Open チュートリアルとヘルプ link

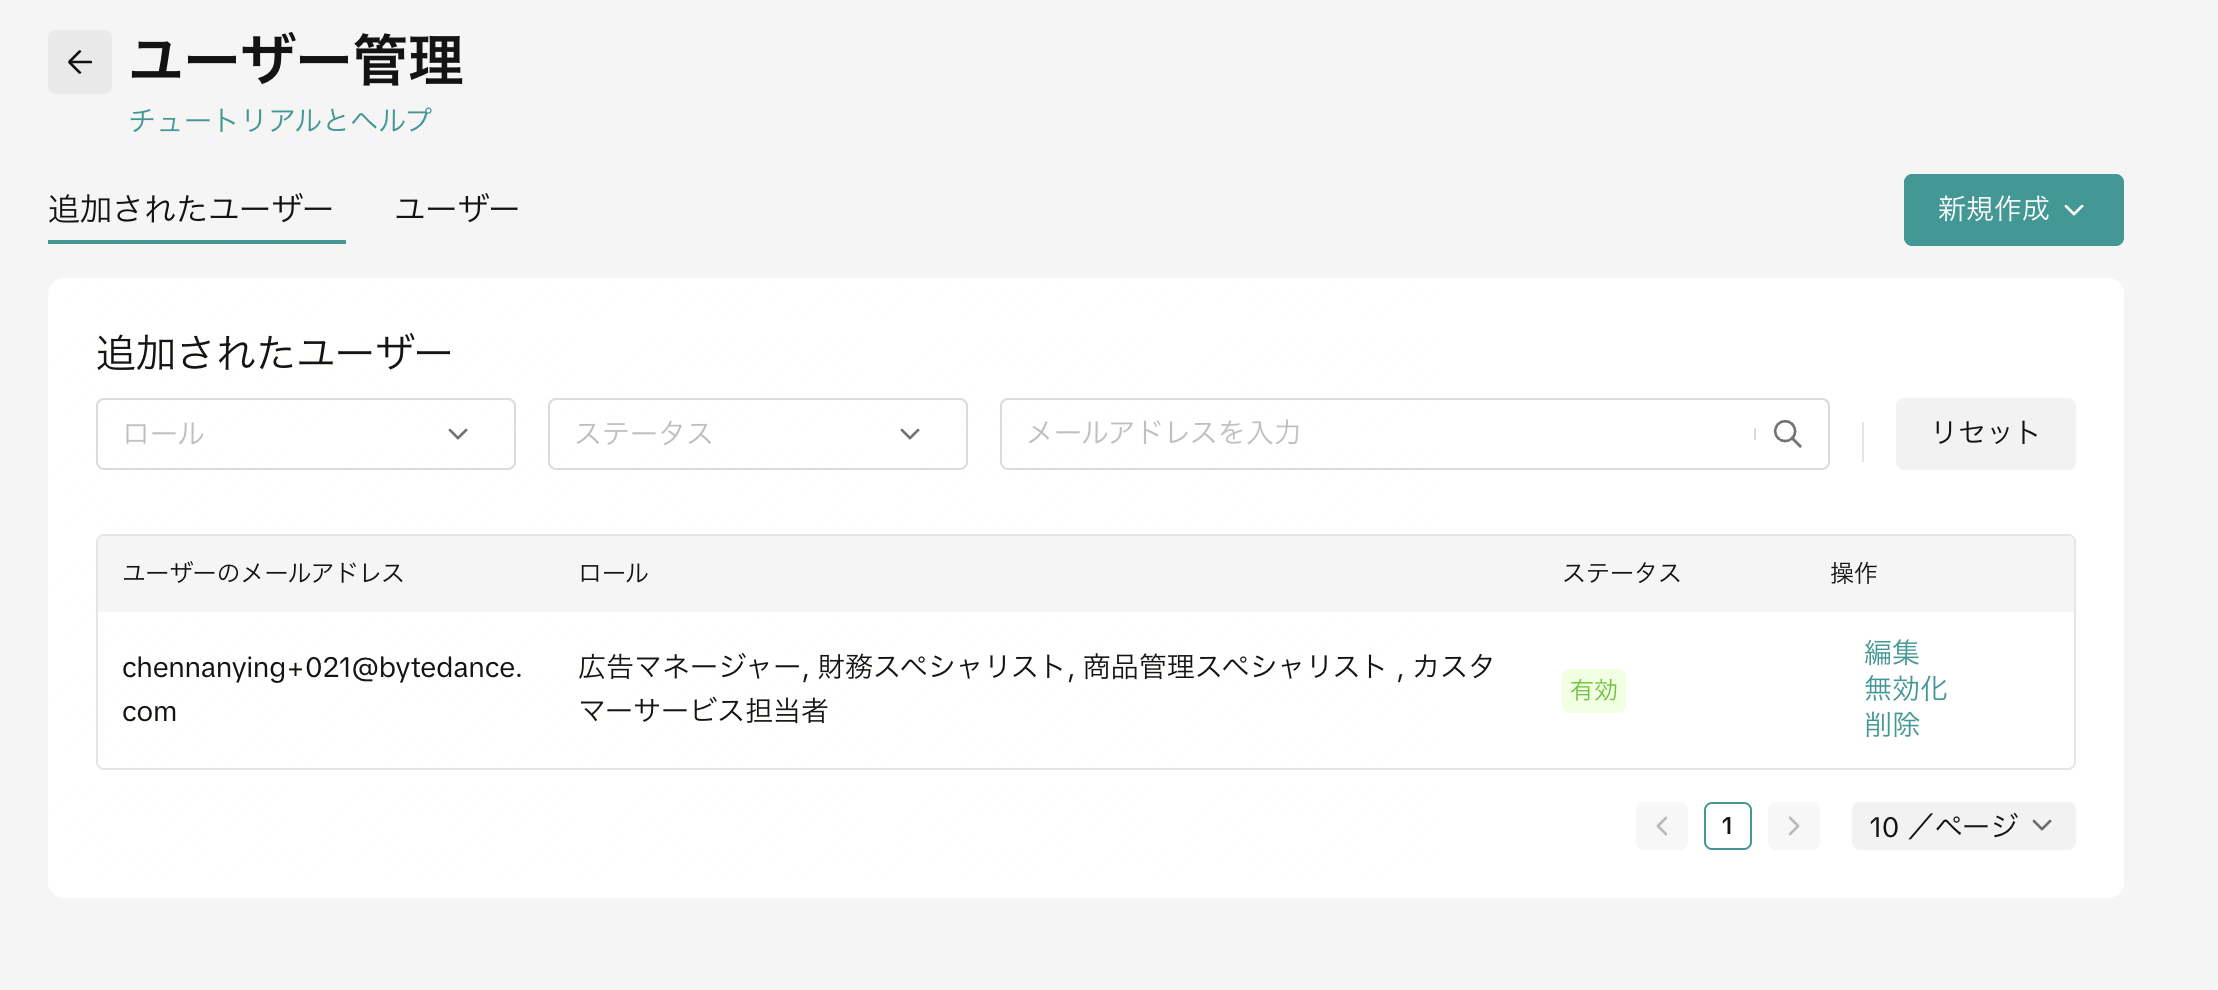[x=280, y=120]
